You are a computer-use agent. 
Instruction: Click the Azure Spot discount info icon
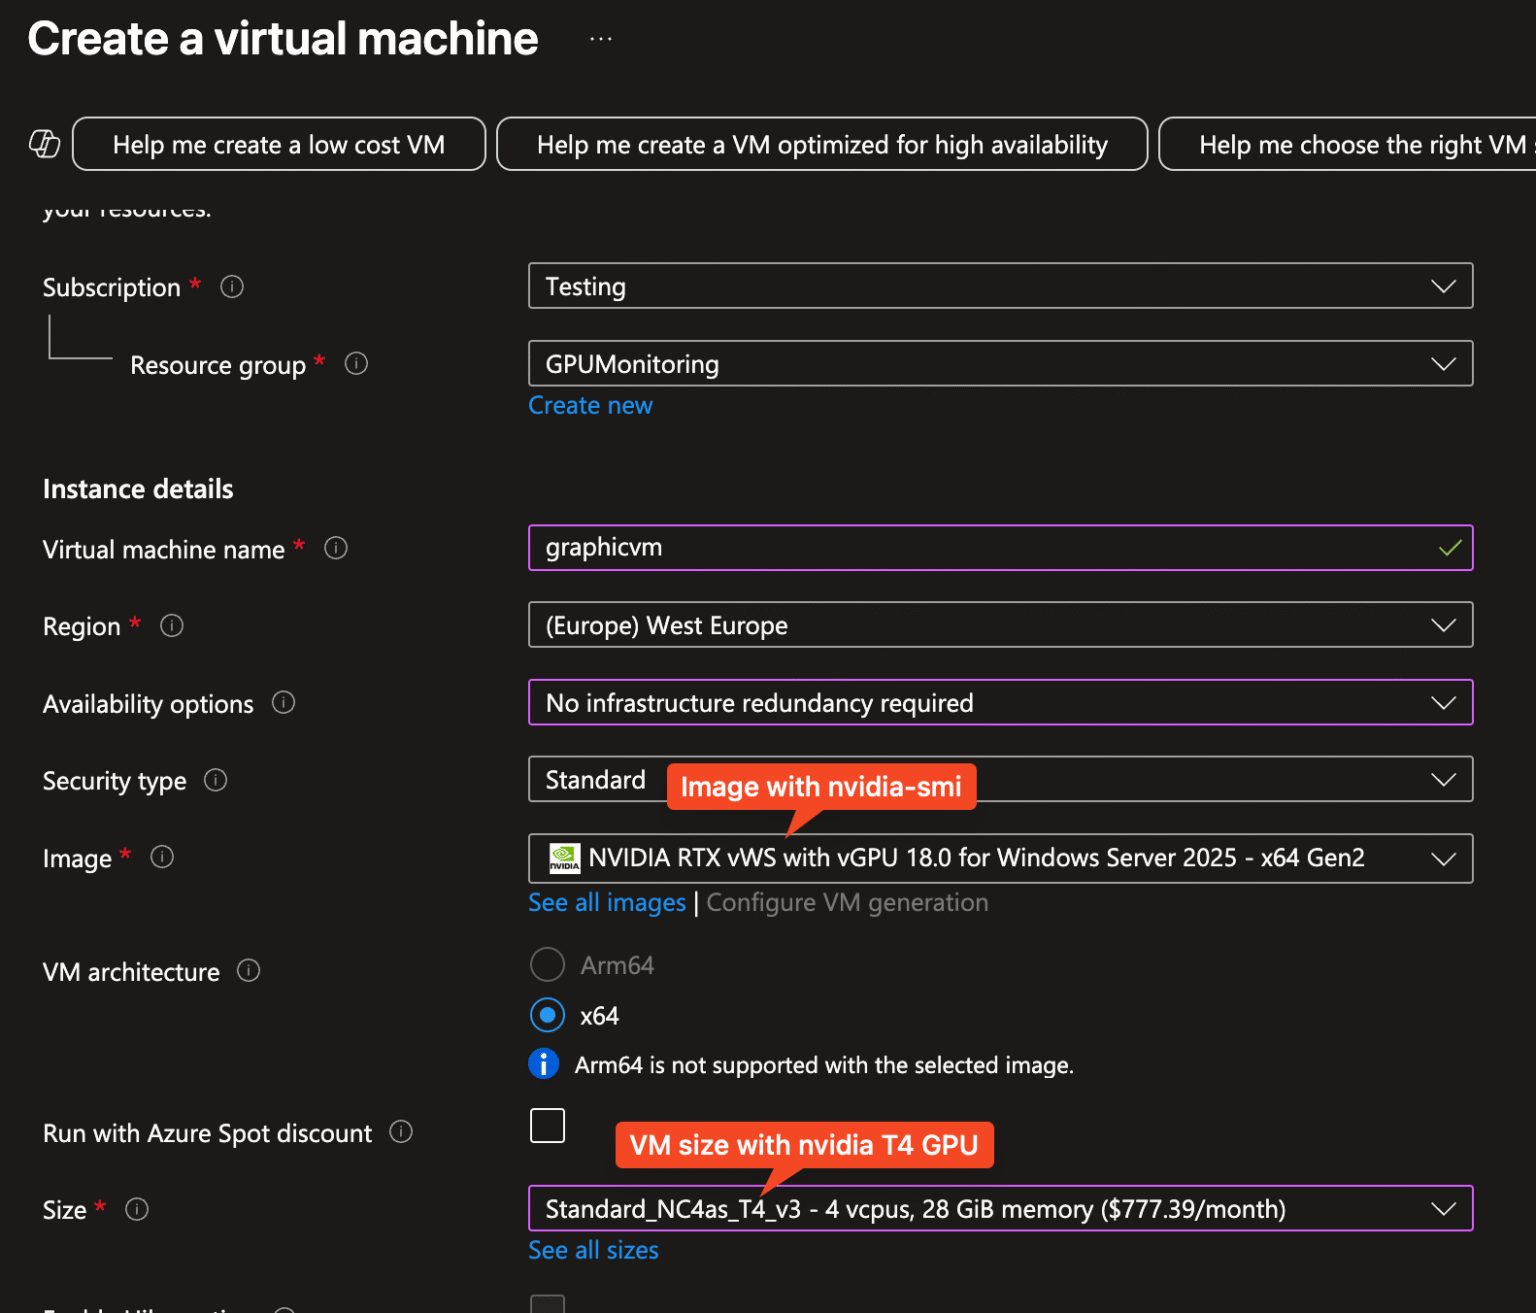(401, 1131)
